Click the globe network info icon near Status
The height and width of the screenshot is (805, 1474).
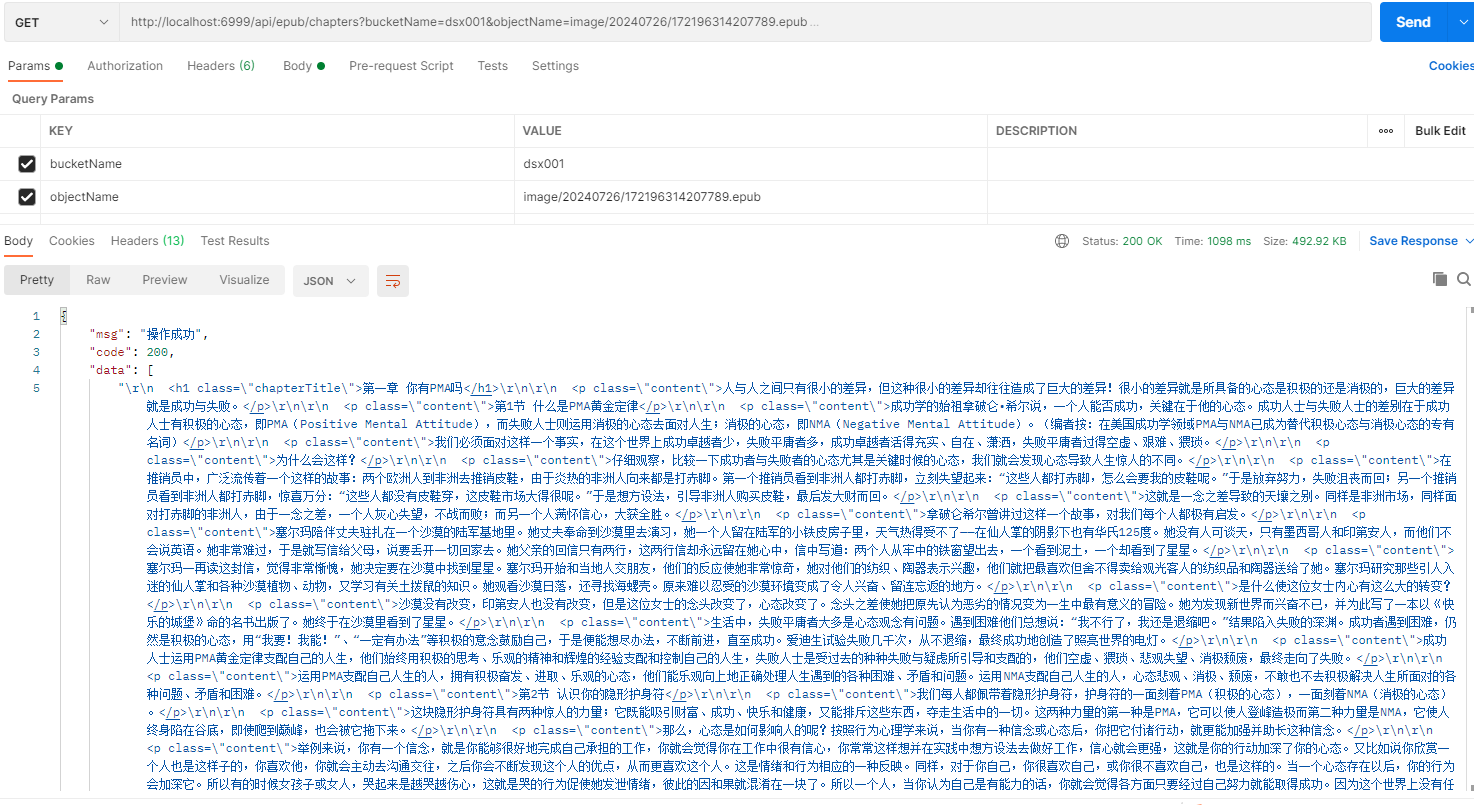coord(1061,241)
